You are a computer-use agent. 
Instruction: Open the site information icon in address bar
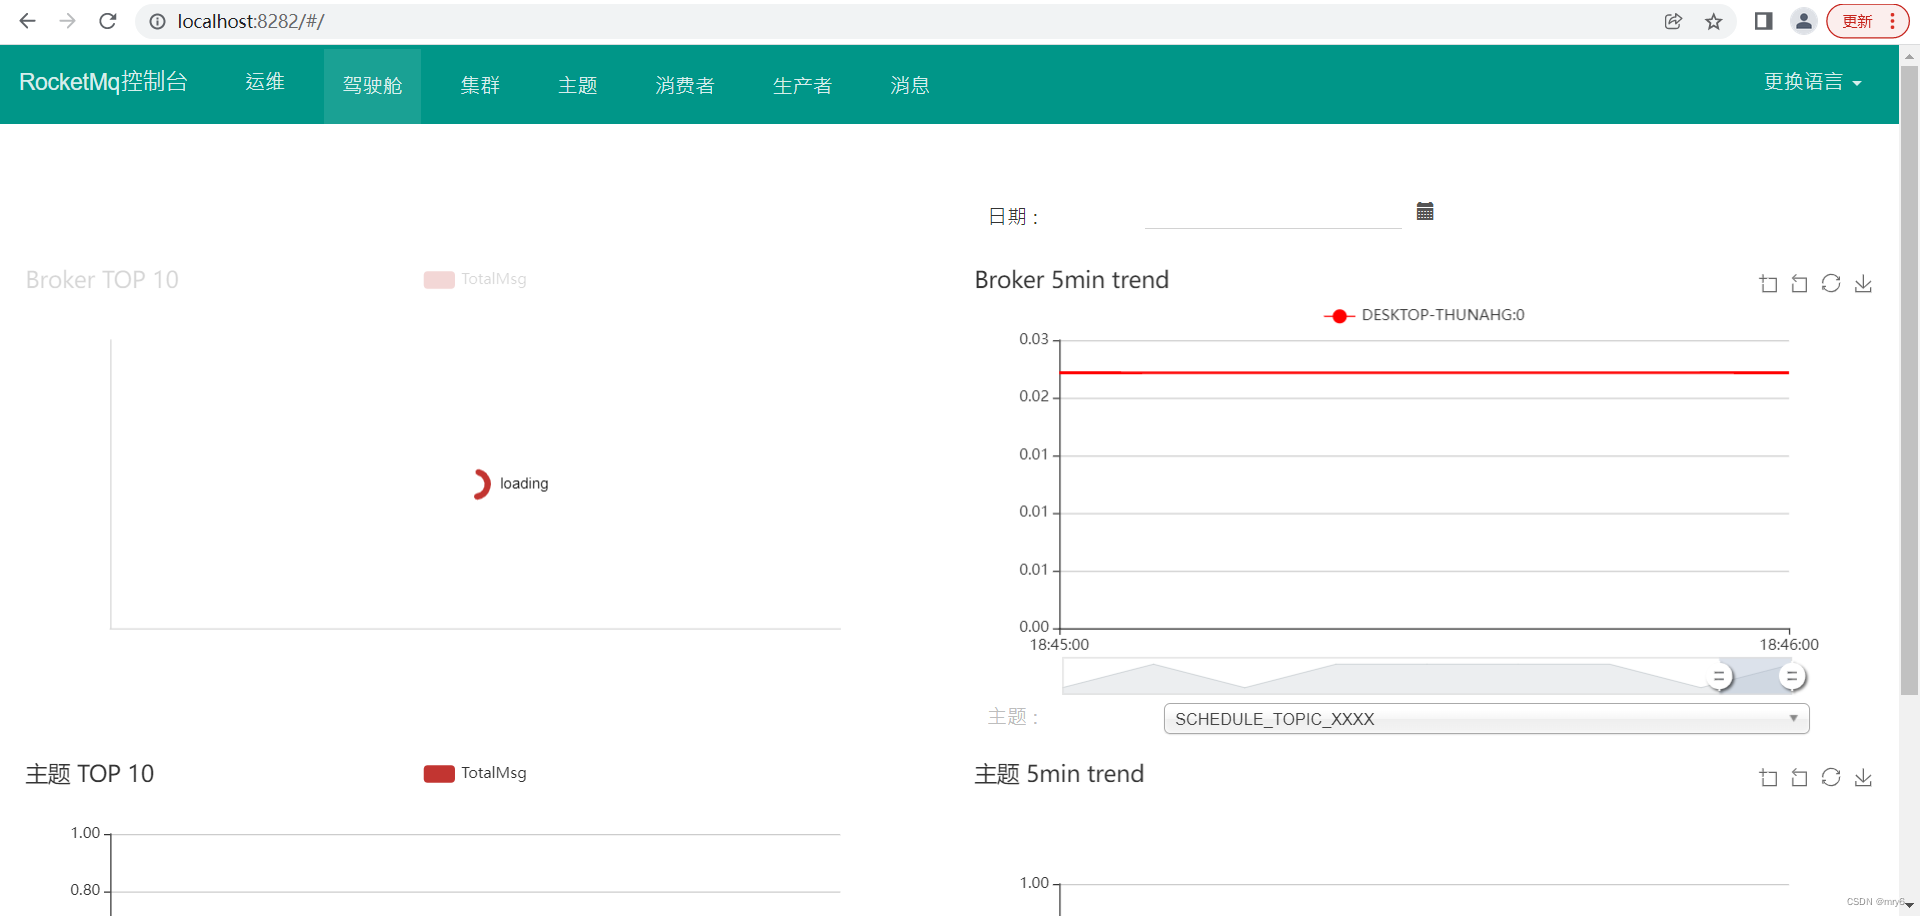[157, 21]
